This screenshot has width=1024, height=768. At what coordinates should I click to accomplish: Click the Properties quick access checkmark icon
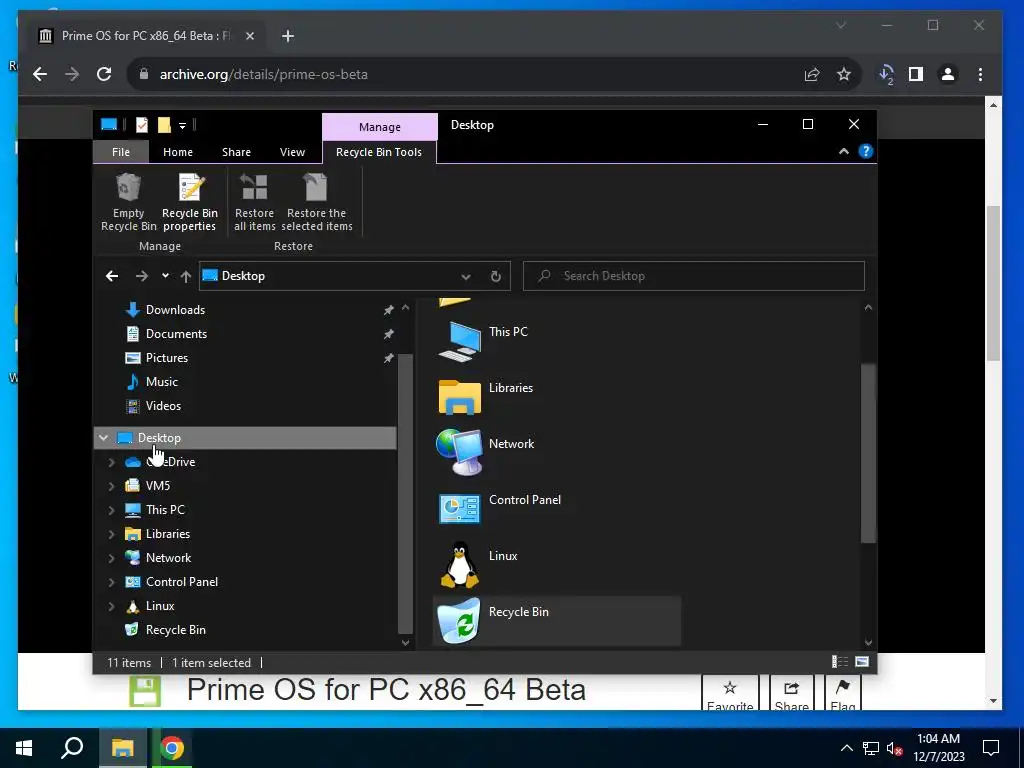[x=142, y=125]
